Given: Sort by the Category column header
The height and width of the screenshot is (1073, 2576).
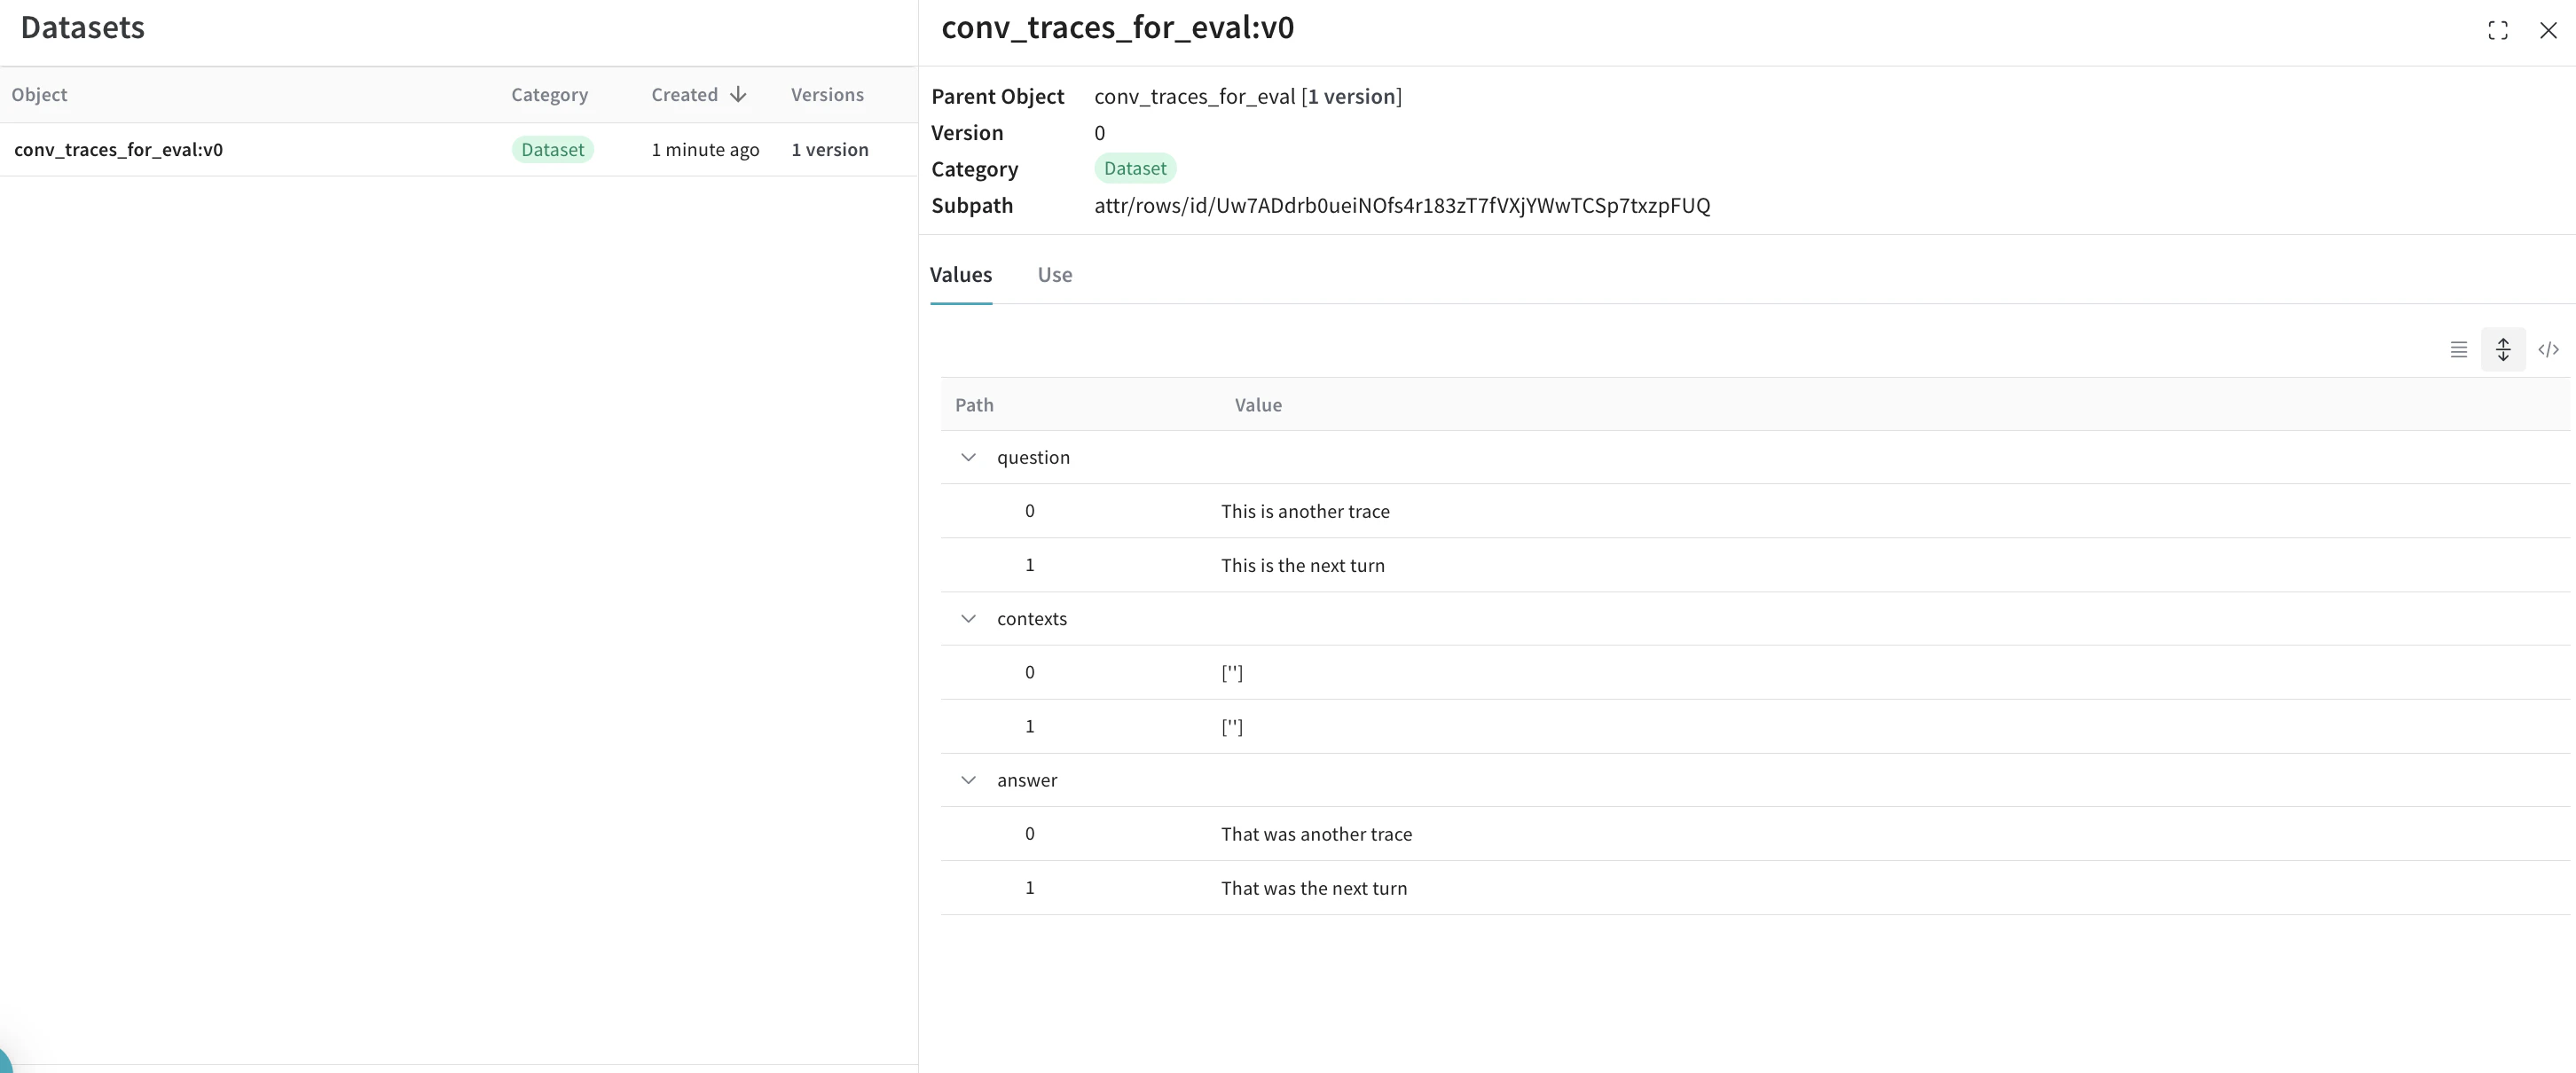Looking at the screenshot, I should click(x=549, y=95).
